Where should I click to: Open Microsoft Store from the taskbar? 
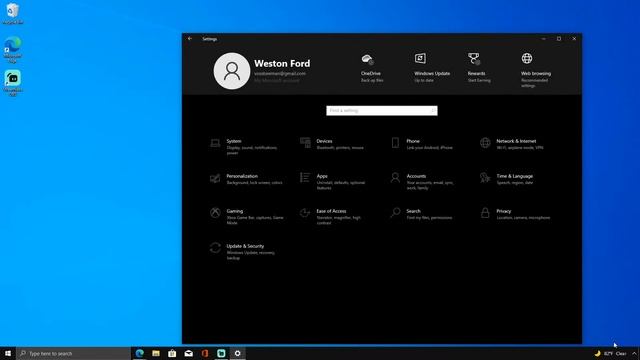click(172, 353)
